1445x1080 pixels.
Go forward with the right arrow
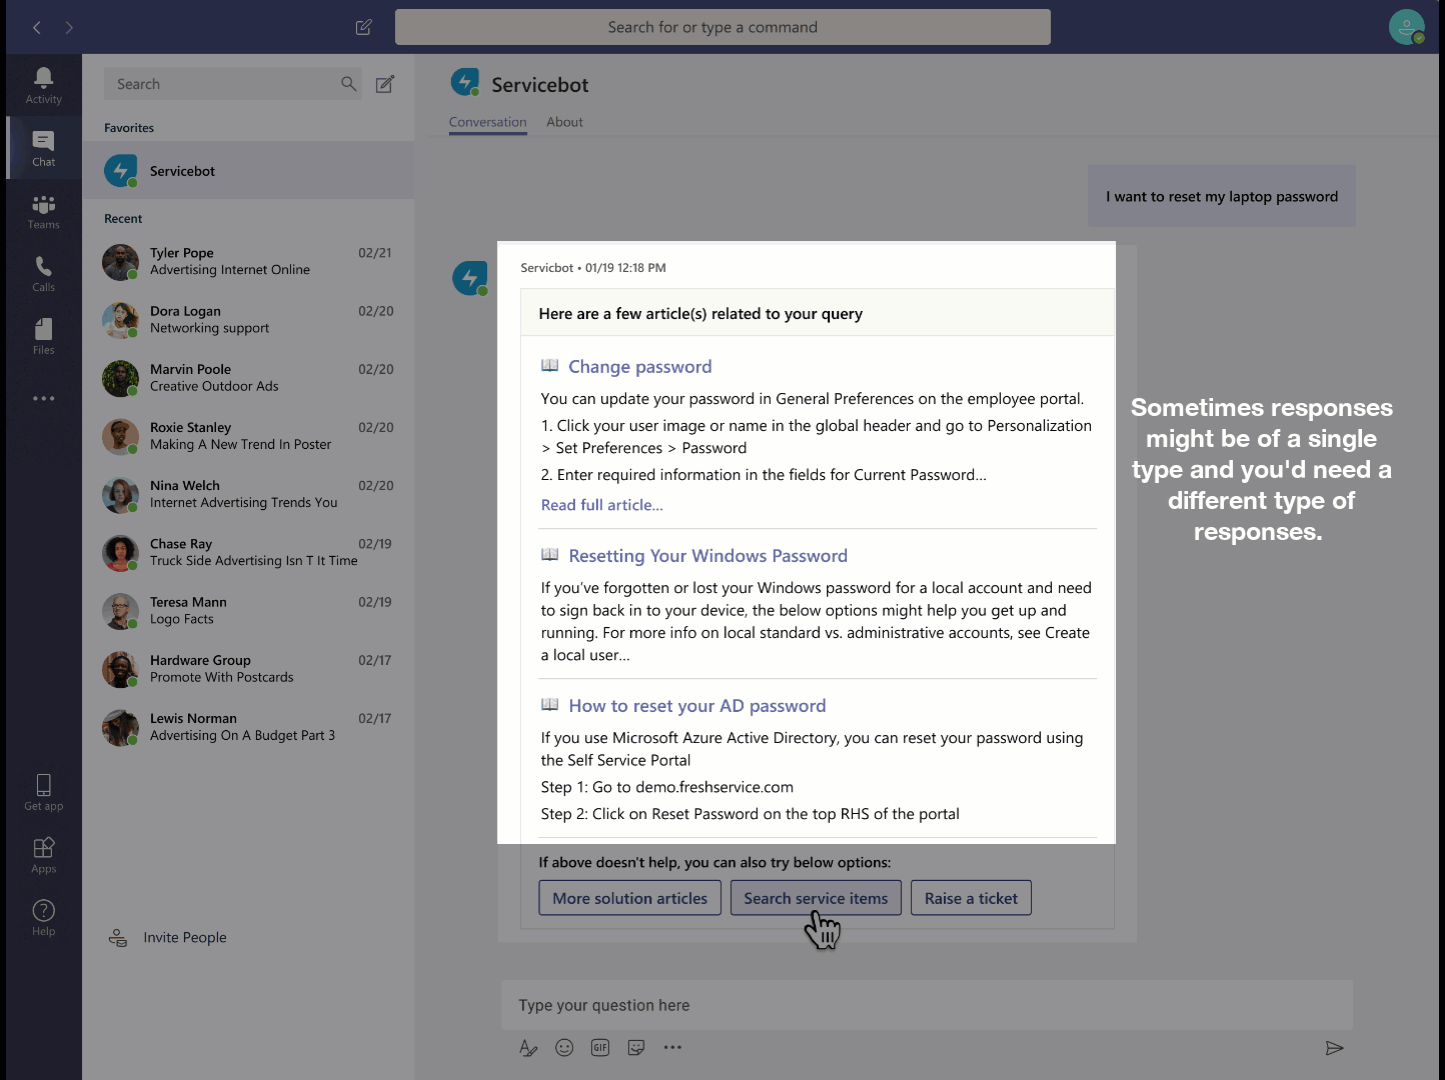(69, 27)
